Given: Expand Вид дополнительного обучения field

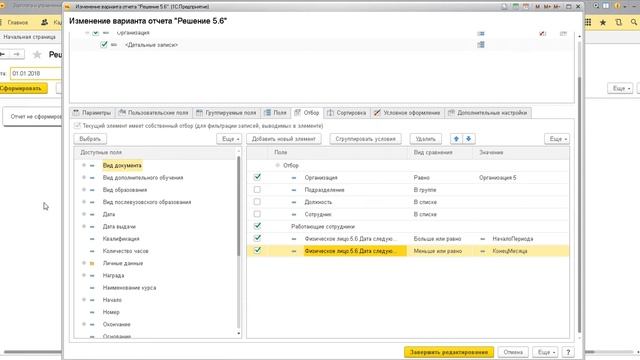Looking at the screenshot, I should [x=84, y=178].
